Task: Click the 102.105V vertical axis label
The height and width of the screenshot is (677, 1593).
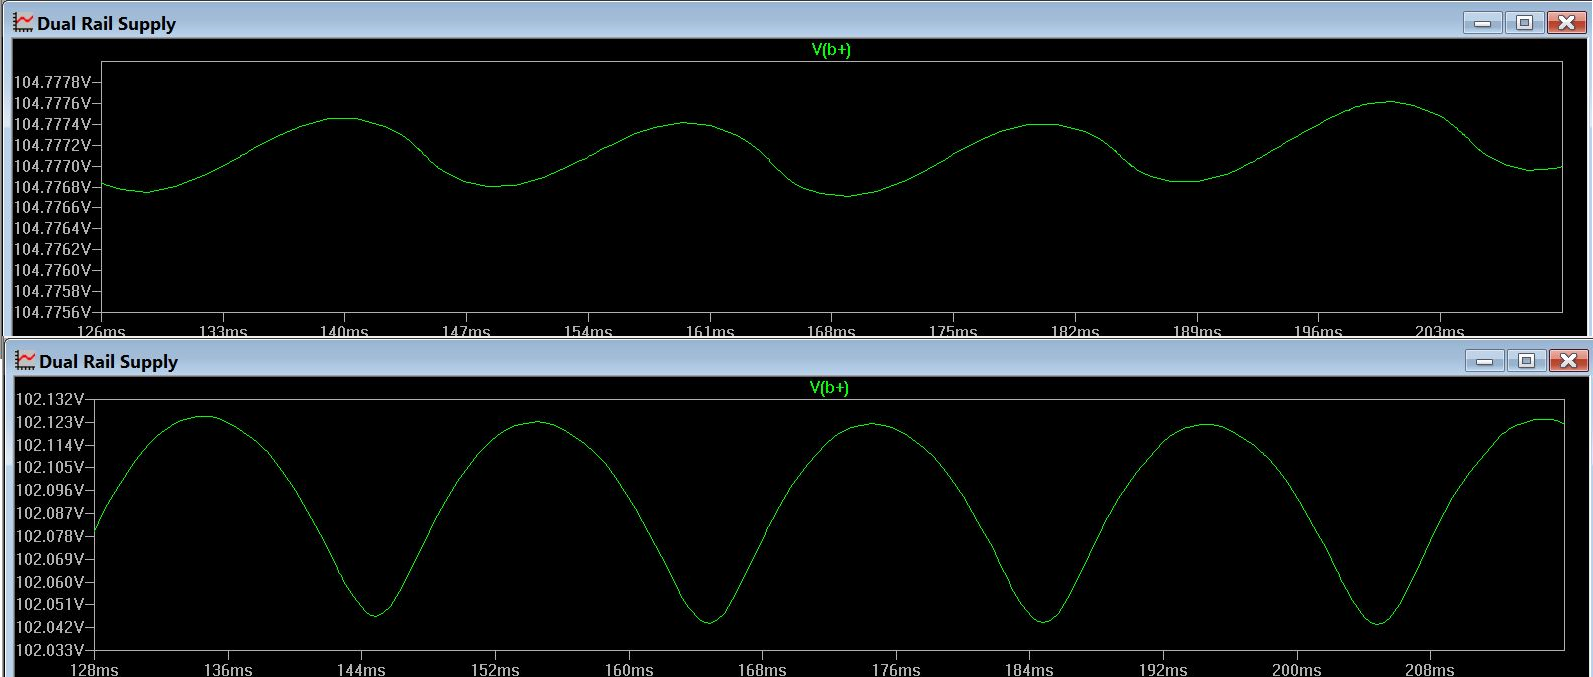Action: [50, 467]
